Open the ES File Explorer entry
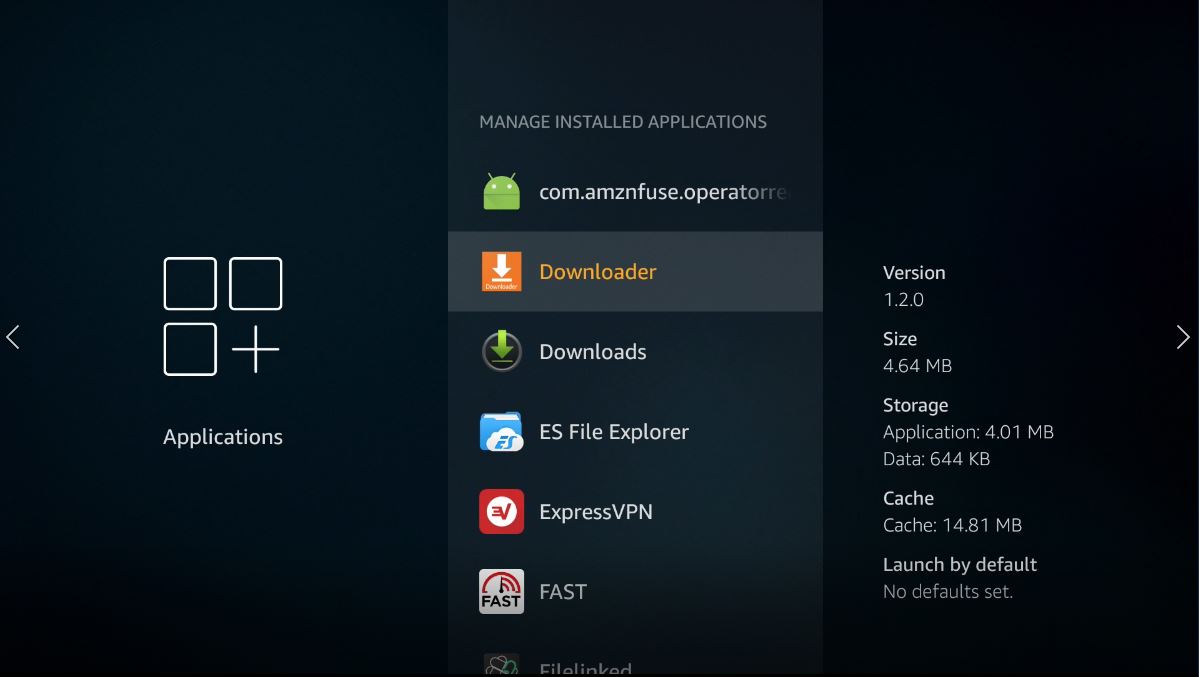This screenshot has width=1199, height=677. pos(635,431)
